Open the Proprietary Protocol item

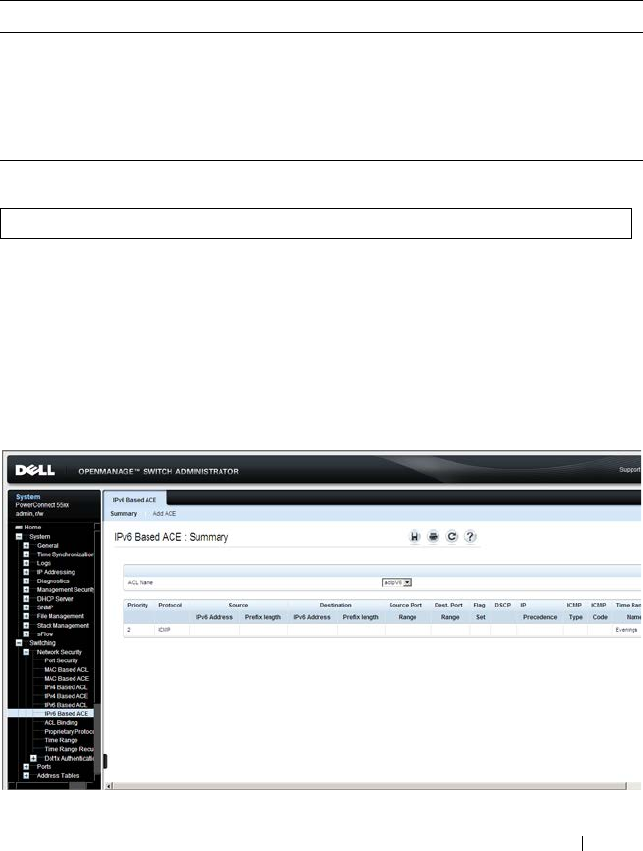tap(69, 732)
